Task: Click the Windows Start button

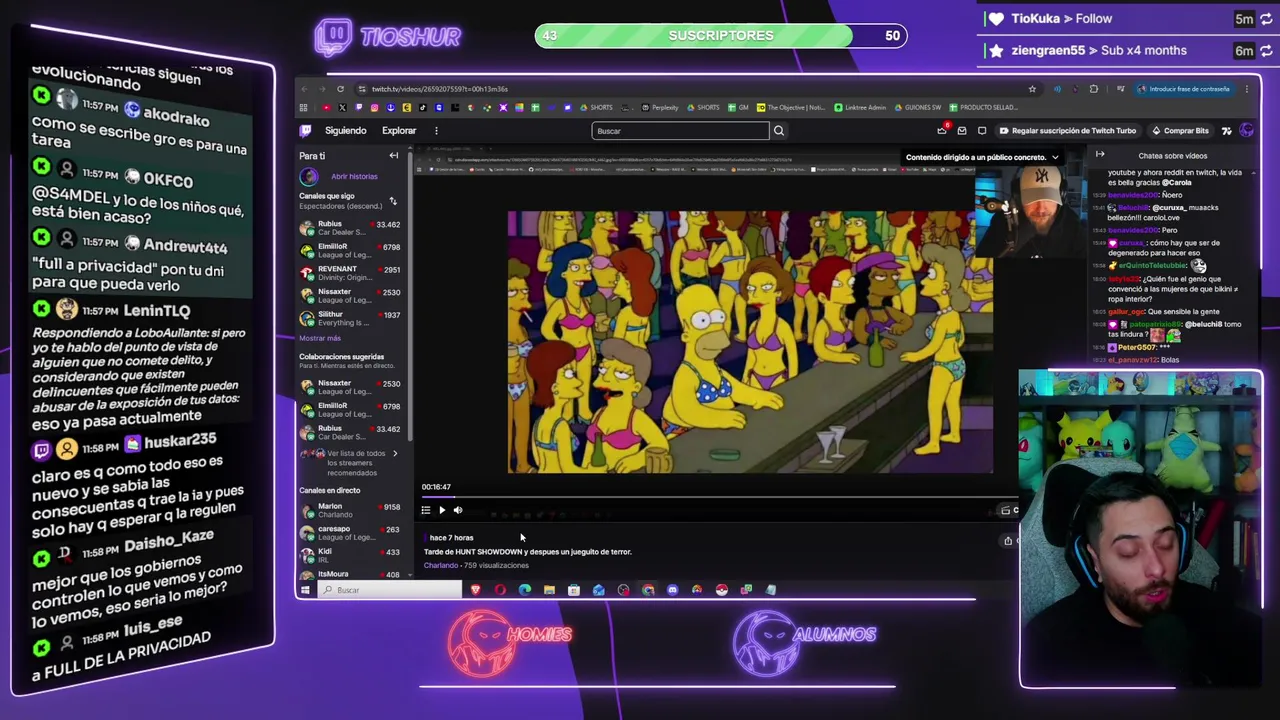Action: 305,590
